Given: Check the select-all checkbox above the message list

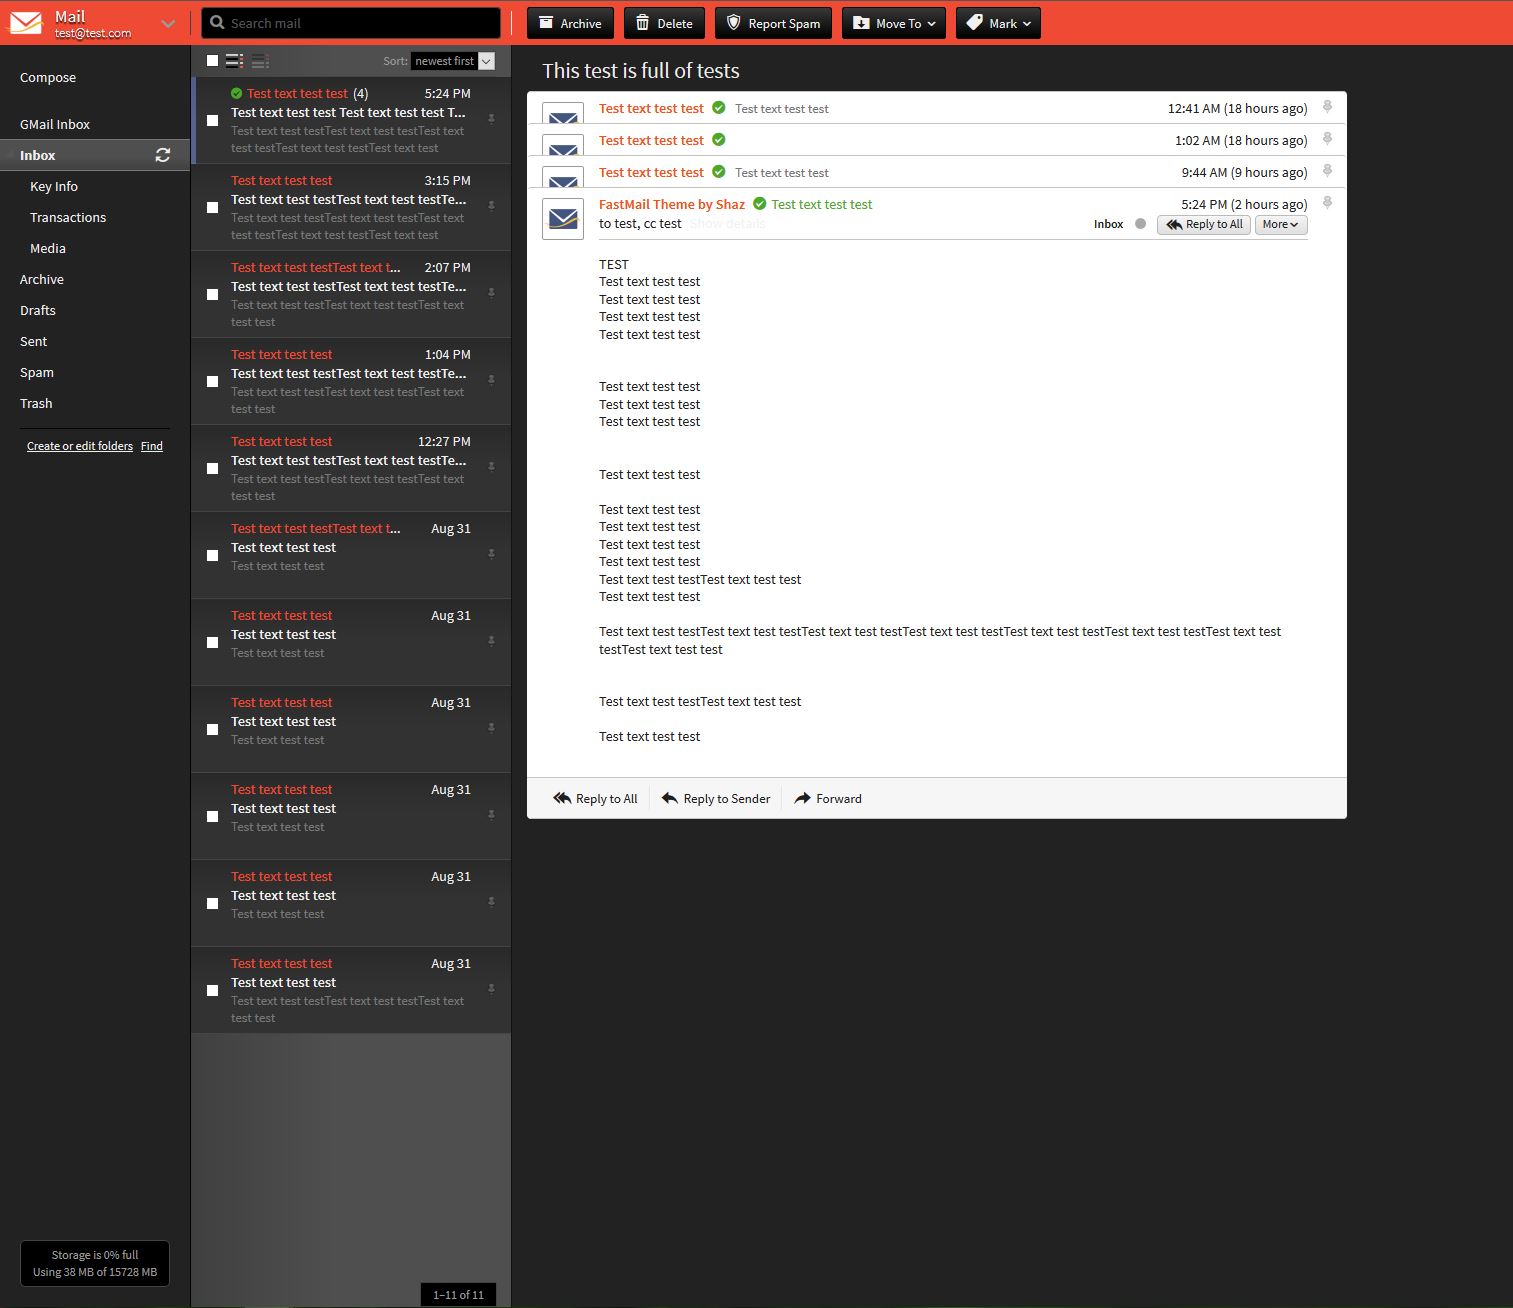Looking at the screenshot, I should click(212, 60).
